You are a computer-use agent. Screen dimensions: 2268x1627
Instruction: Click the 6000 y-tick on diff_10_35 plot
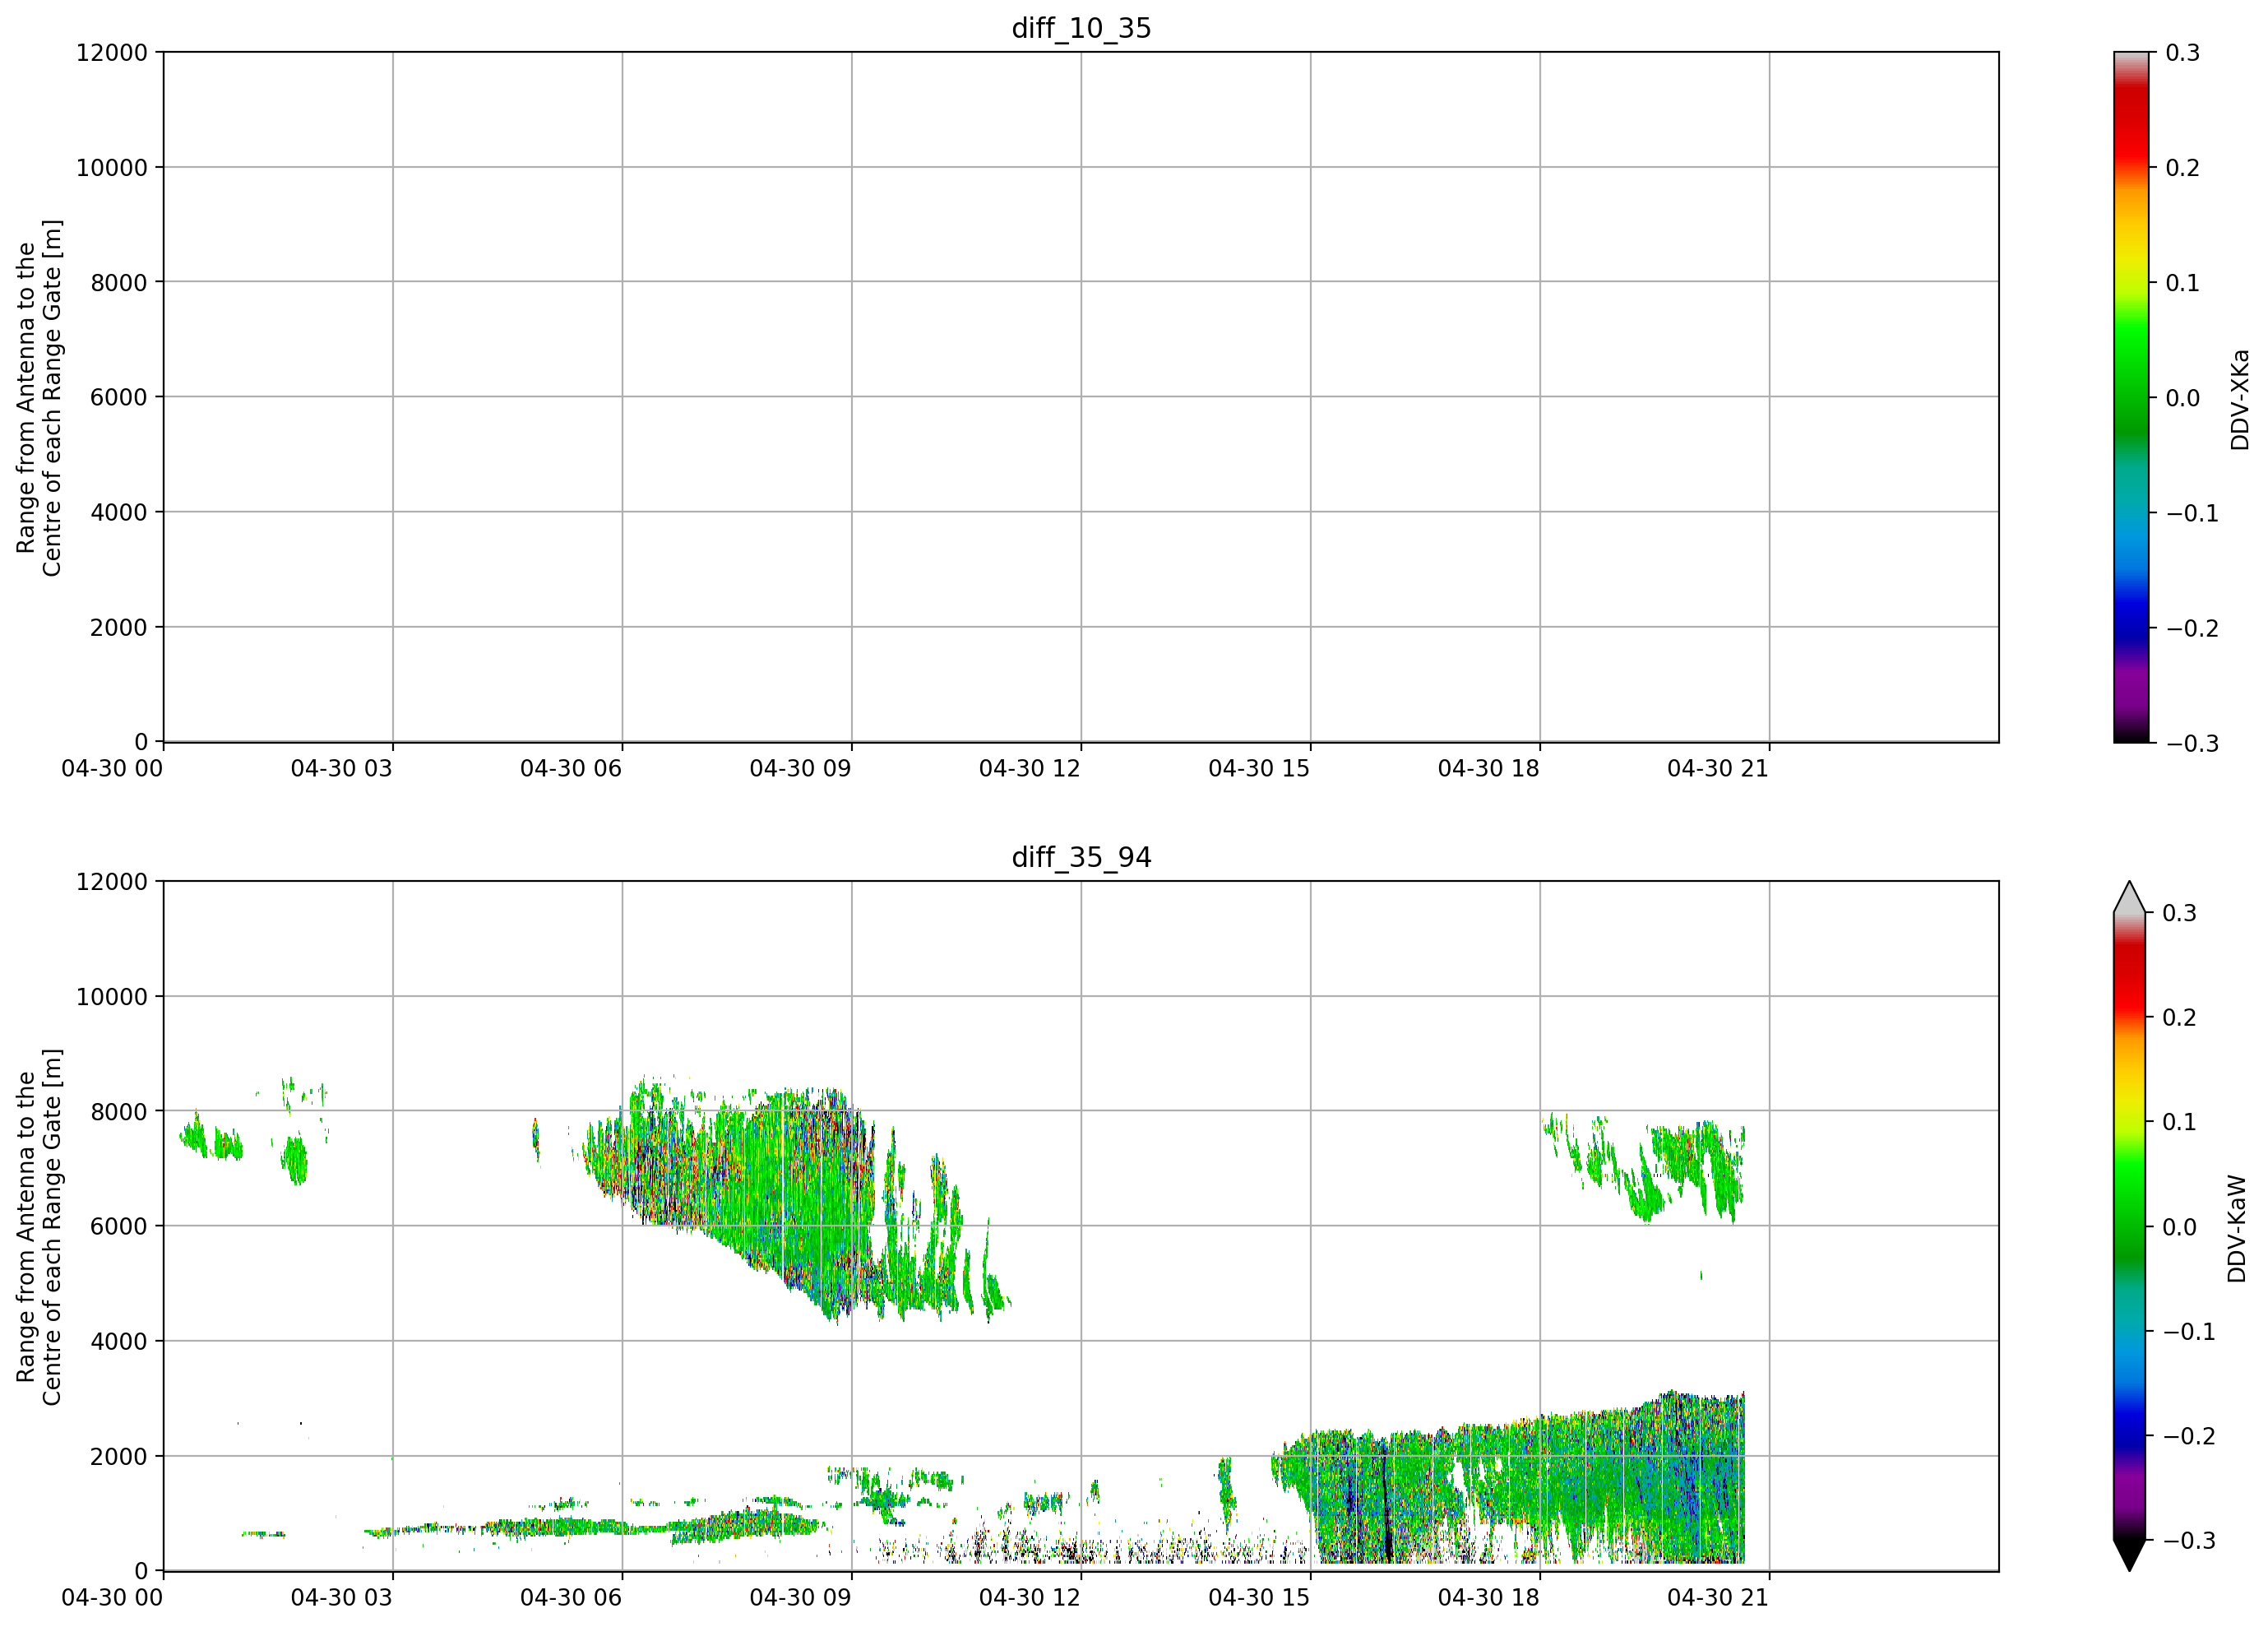(119, 397)
